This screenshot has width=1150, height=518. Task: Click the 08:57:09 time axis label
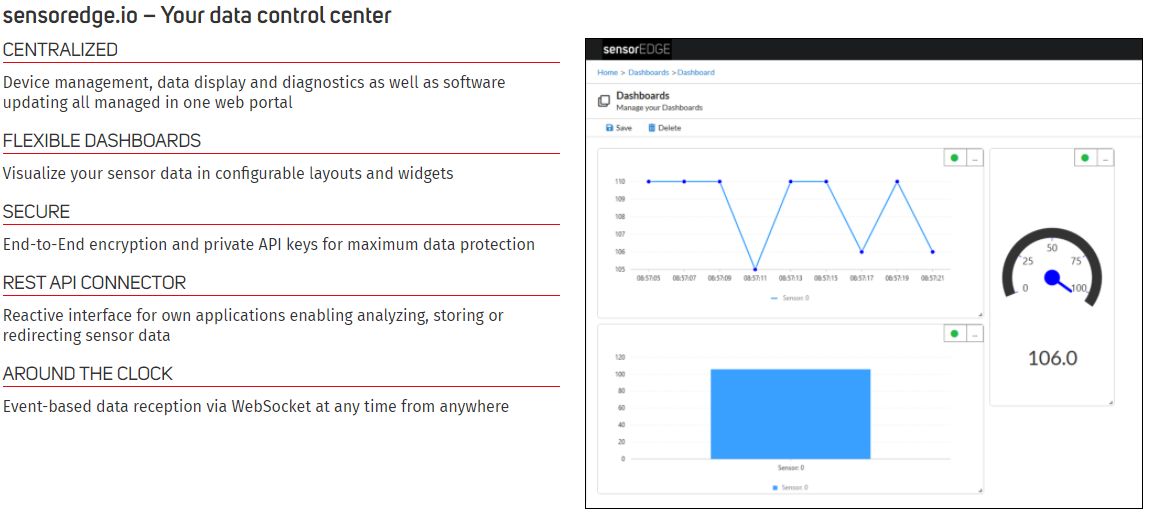coord(719,279)
